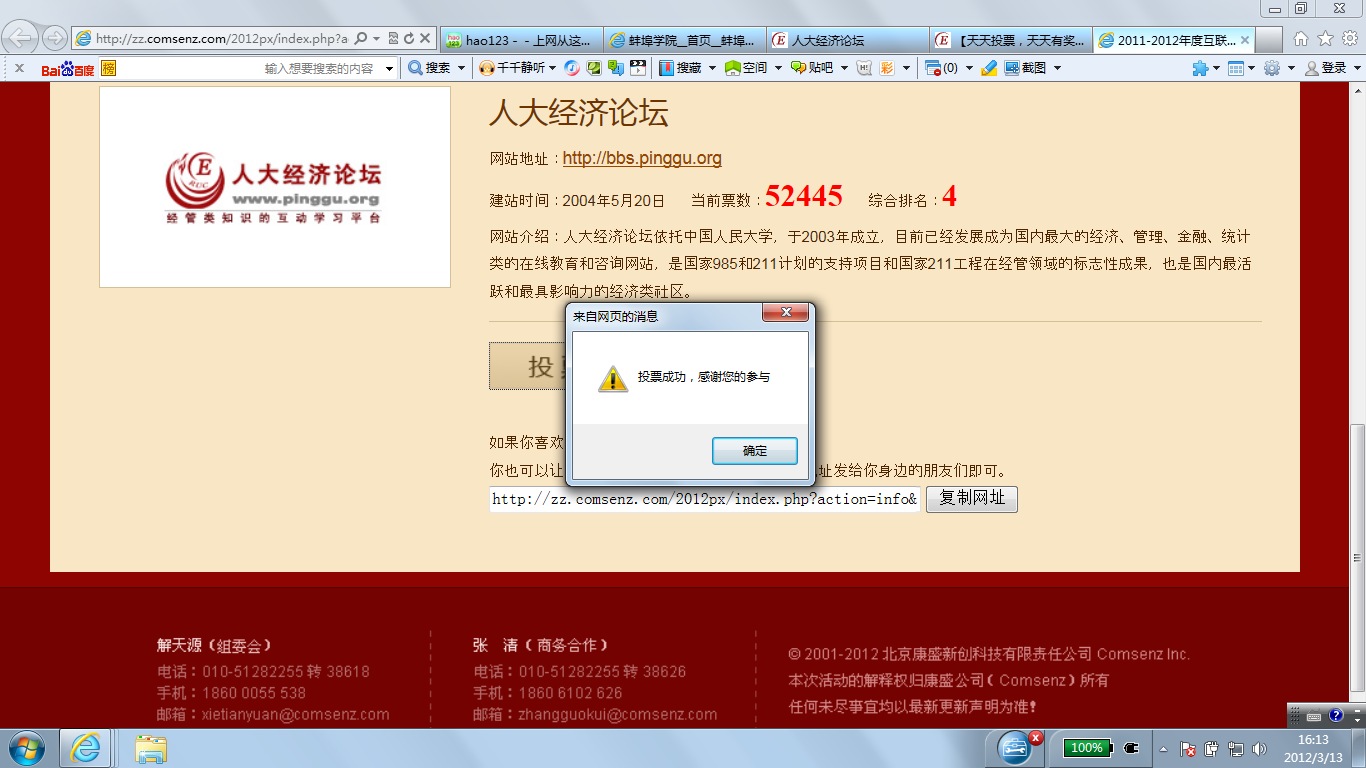Close the 来自网页的消息 dialog

[785, 313]
